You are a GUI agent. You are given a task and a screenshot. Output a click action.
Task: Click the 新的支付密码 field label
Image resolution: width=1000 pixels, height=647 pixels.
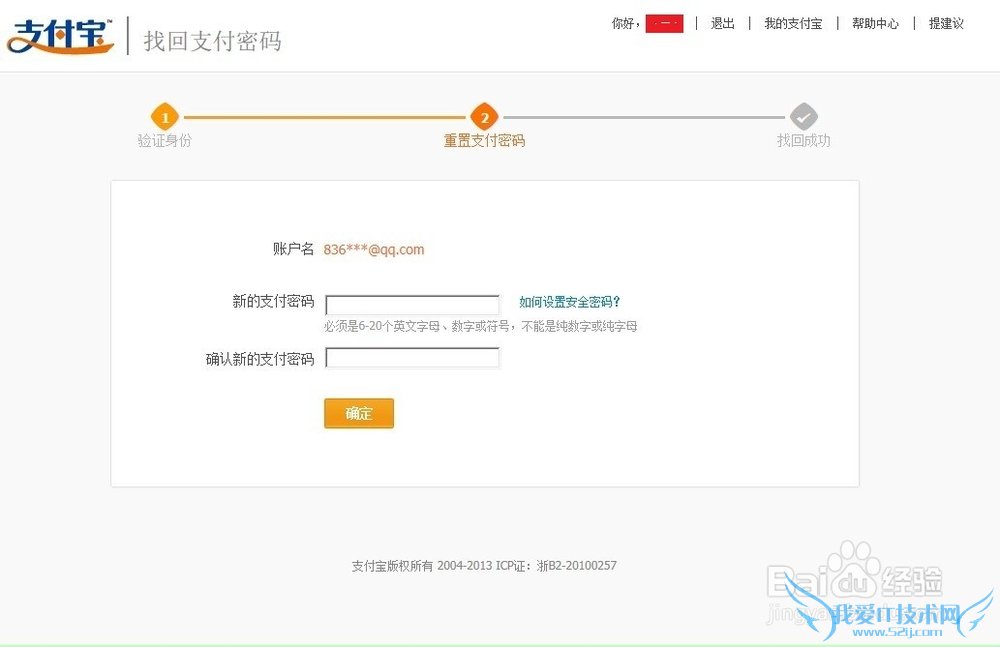coord(273,301)
